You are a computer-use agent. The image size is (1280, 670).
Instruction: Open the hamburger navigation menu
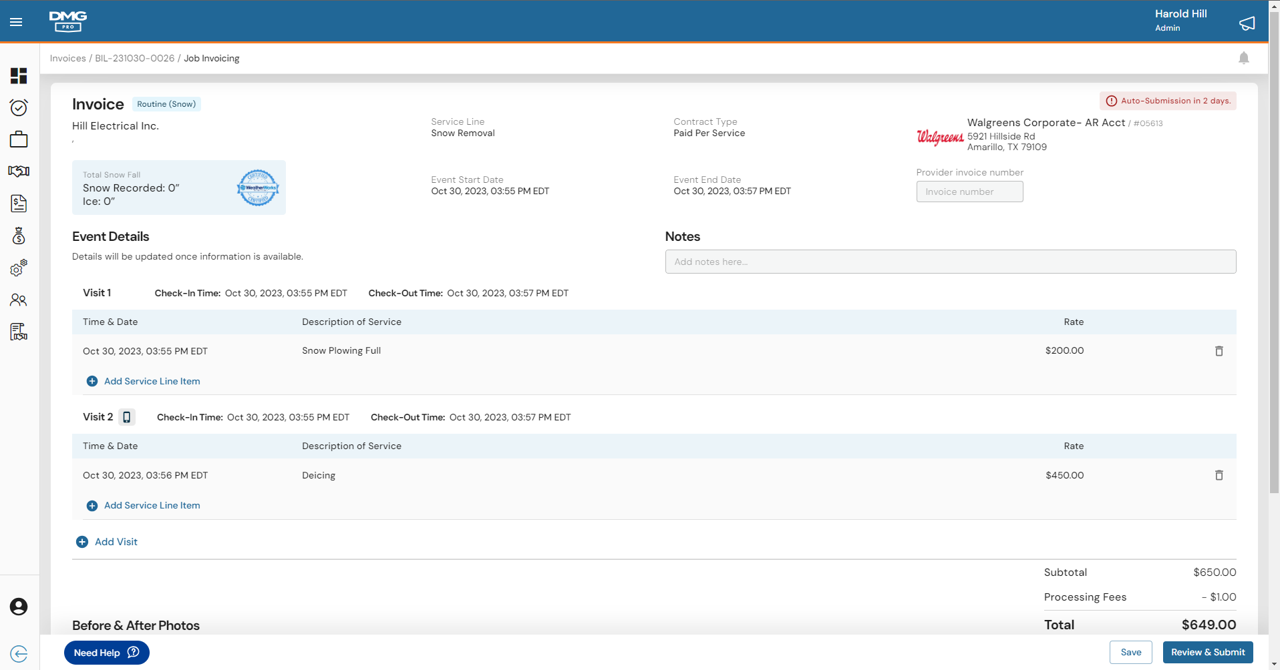pos(16,22)
